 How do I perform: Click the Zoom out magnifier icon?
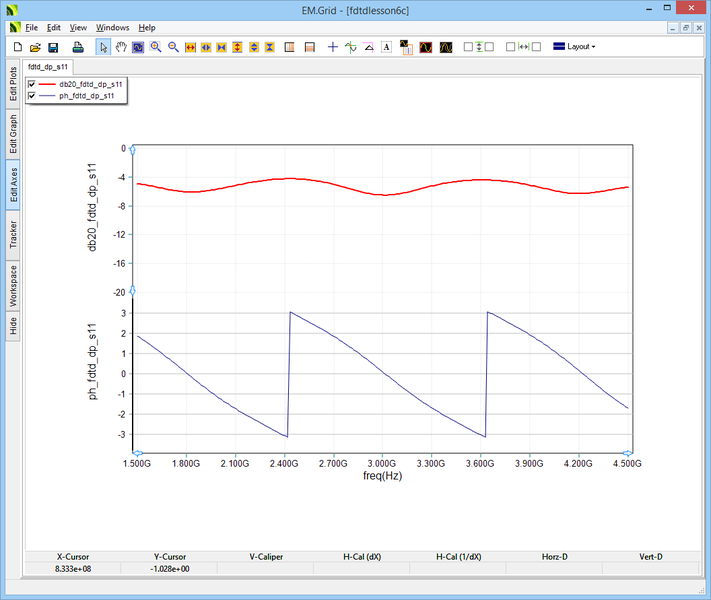173,47
